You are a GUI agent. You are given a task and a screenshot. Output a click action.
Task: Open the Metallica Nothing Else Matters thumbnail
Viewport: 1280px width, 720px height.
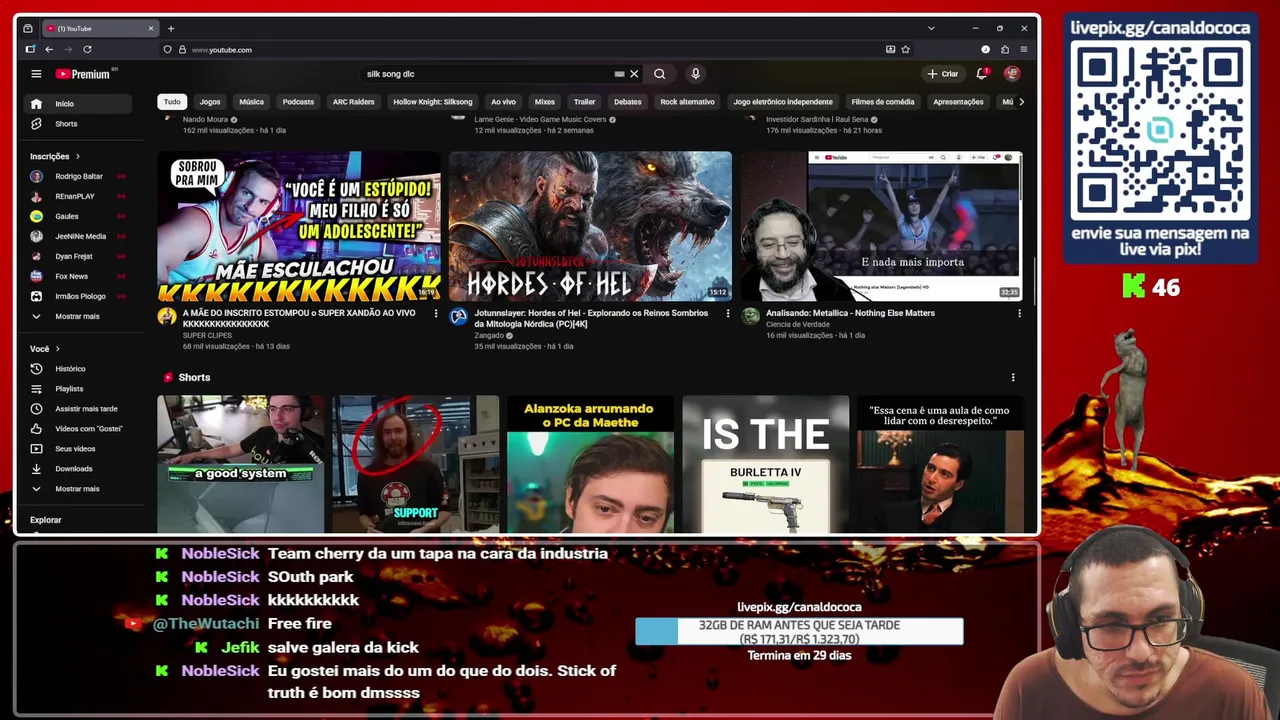tap(882, 226)
